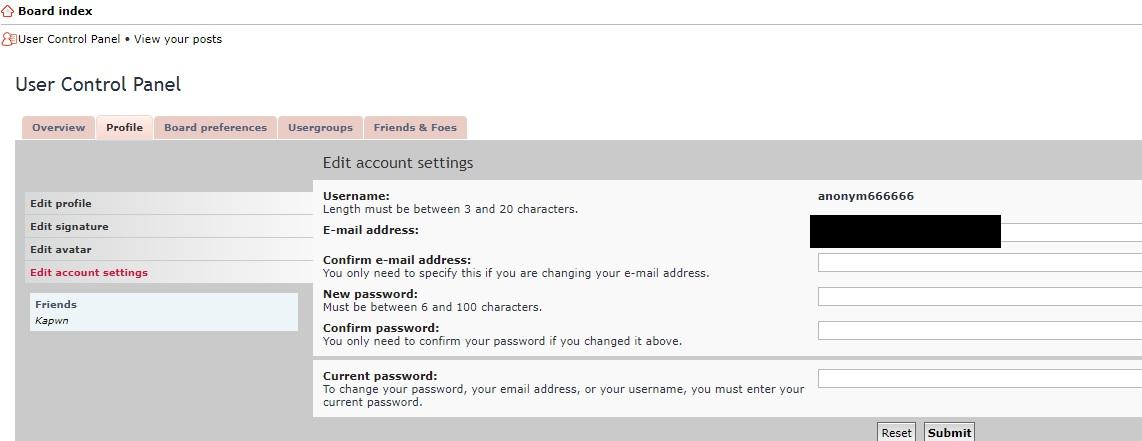The width and height of the screenshot is (1142, 441).
Task: Switch to the Overview tab
Action: click(58, 128)
